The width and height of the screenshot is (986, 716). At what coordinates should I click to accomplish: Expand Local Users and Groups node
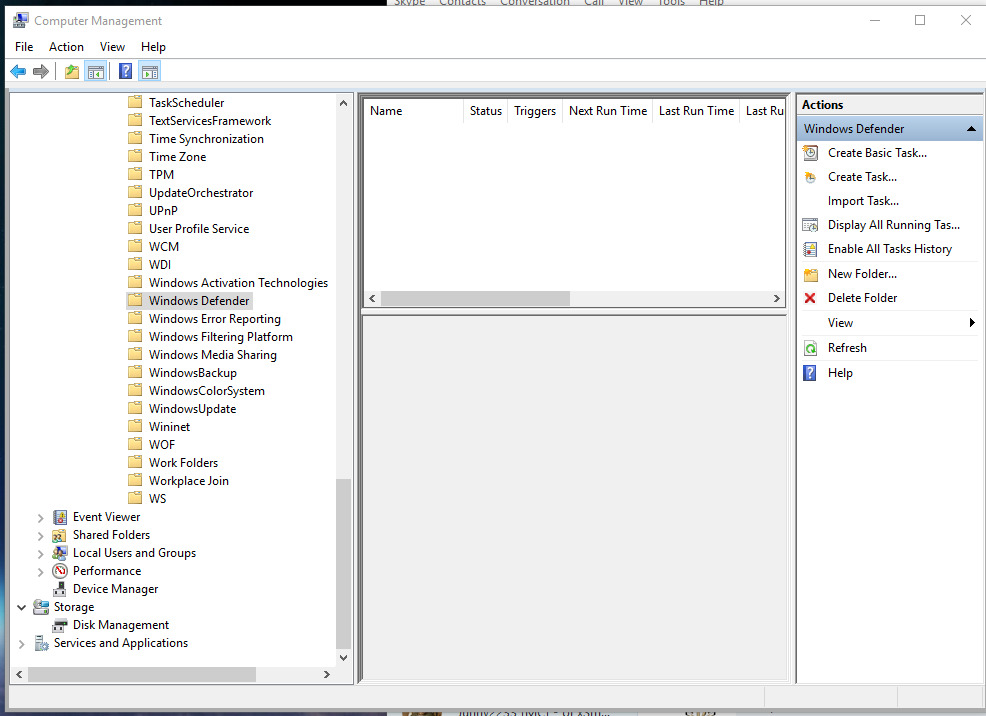[40, 554]
